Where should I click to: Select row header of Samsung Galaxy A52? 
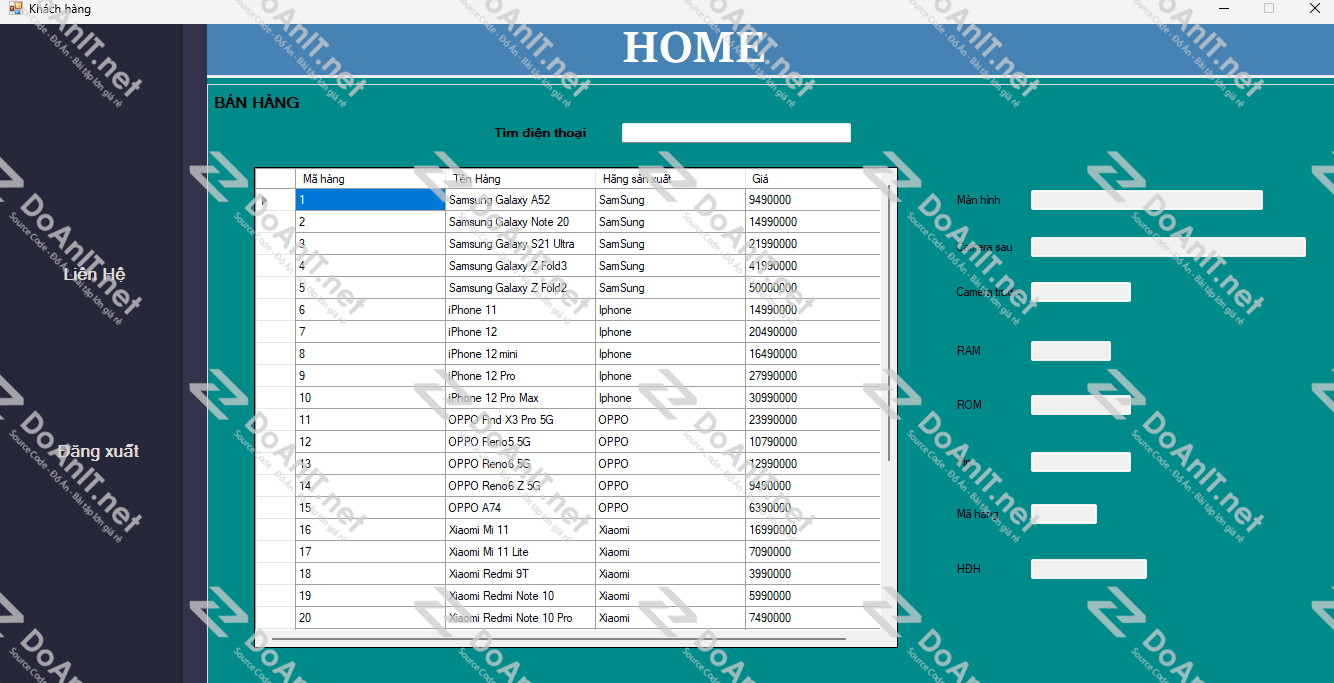click(276, 200)
